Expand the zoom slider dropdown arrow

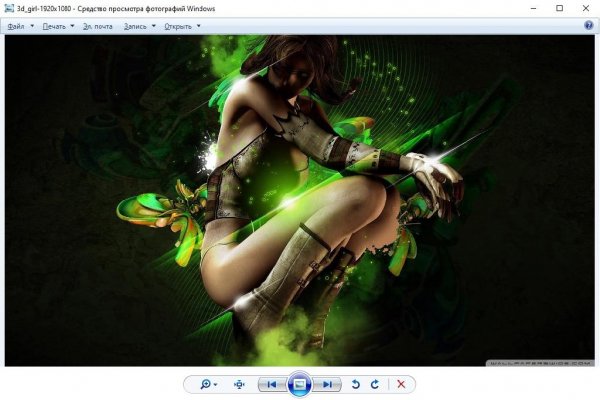(216, 384)
